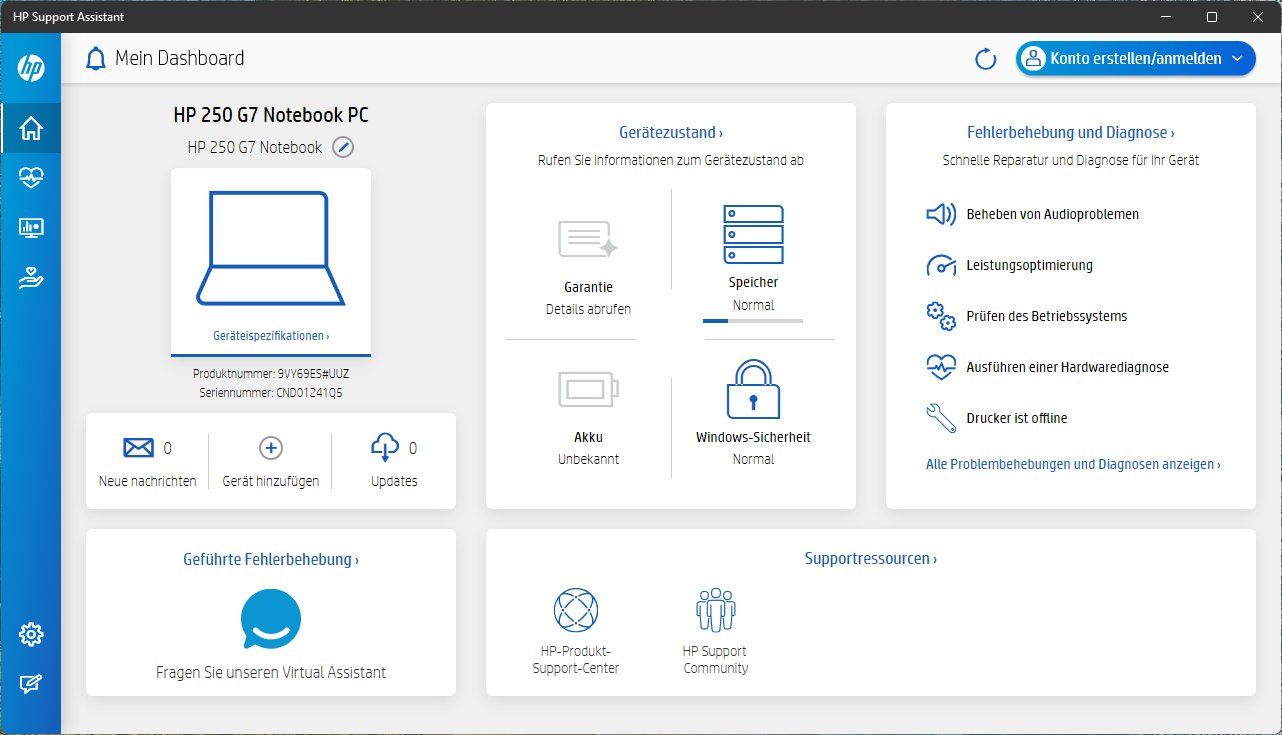This screenshot has width=1282, height=735.
Task: Click the Akku Unbekannt status text
Action: click(588, 459)
